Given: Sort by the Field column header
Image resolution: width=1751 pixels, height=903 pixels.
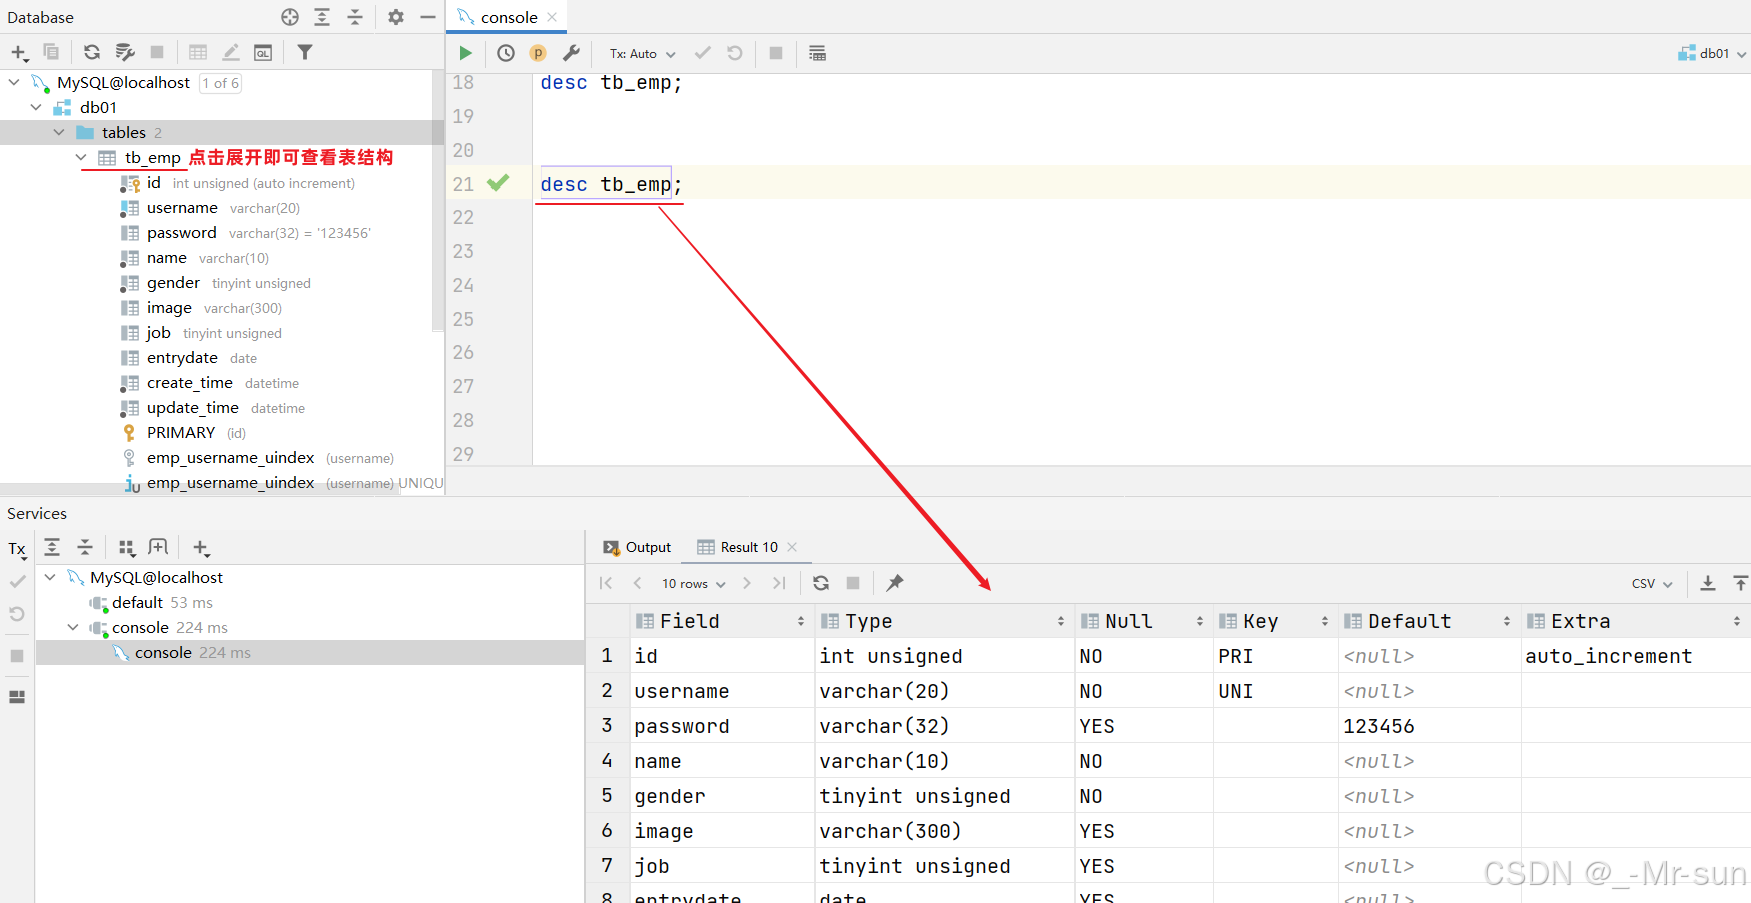Looking at the screenshot, I should coord(721,621).
